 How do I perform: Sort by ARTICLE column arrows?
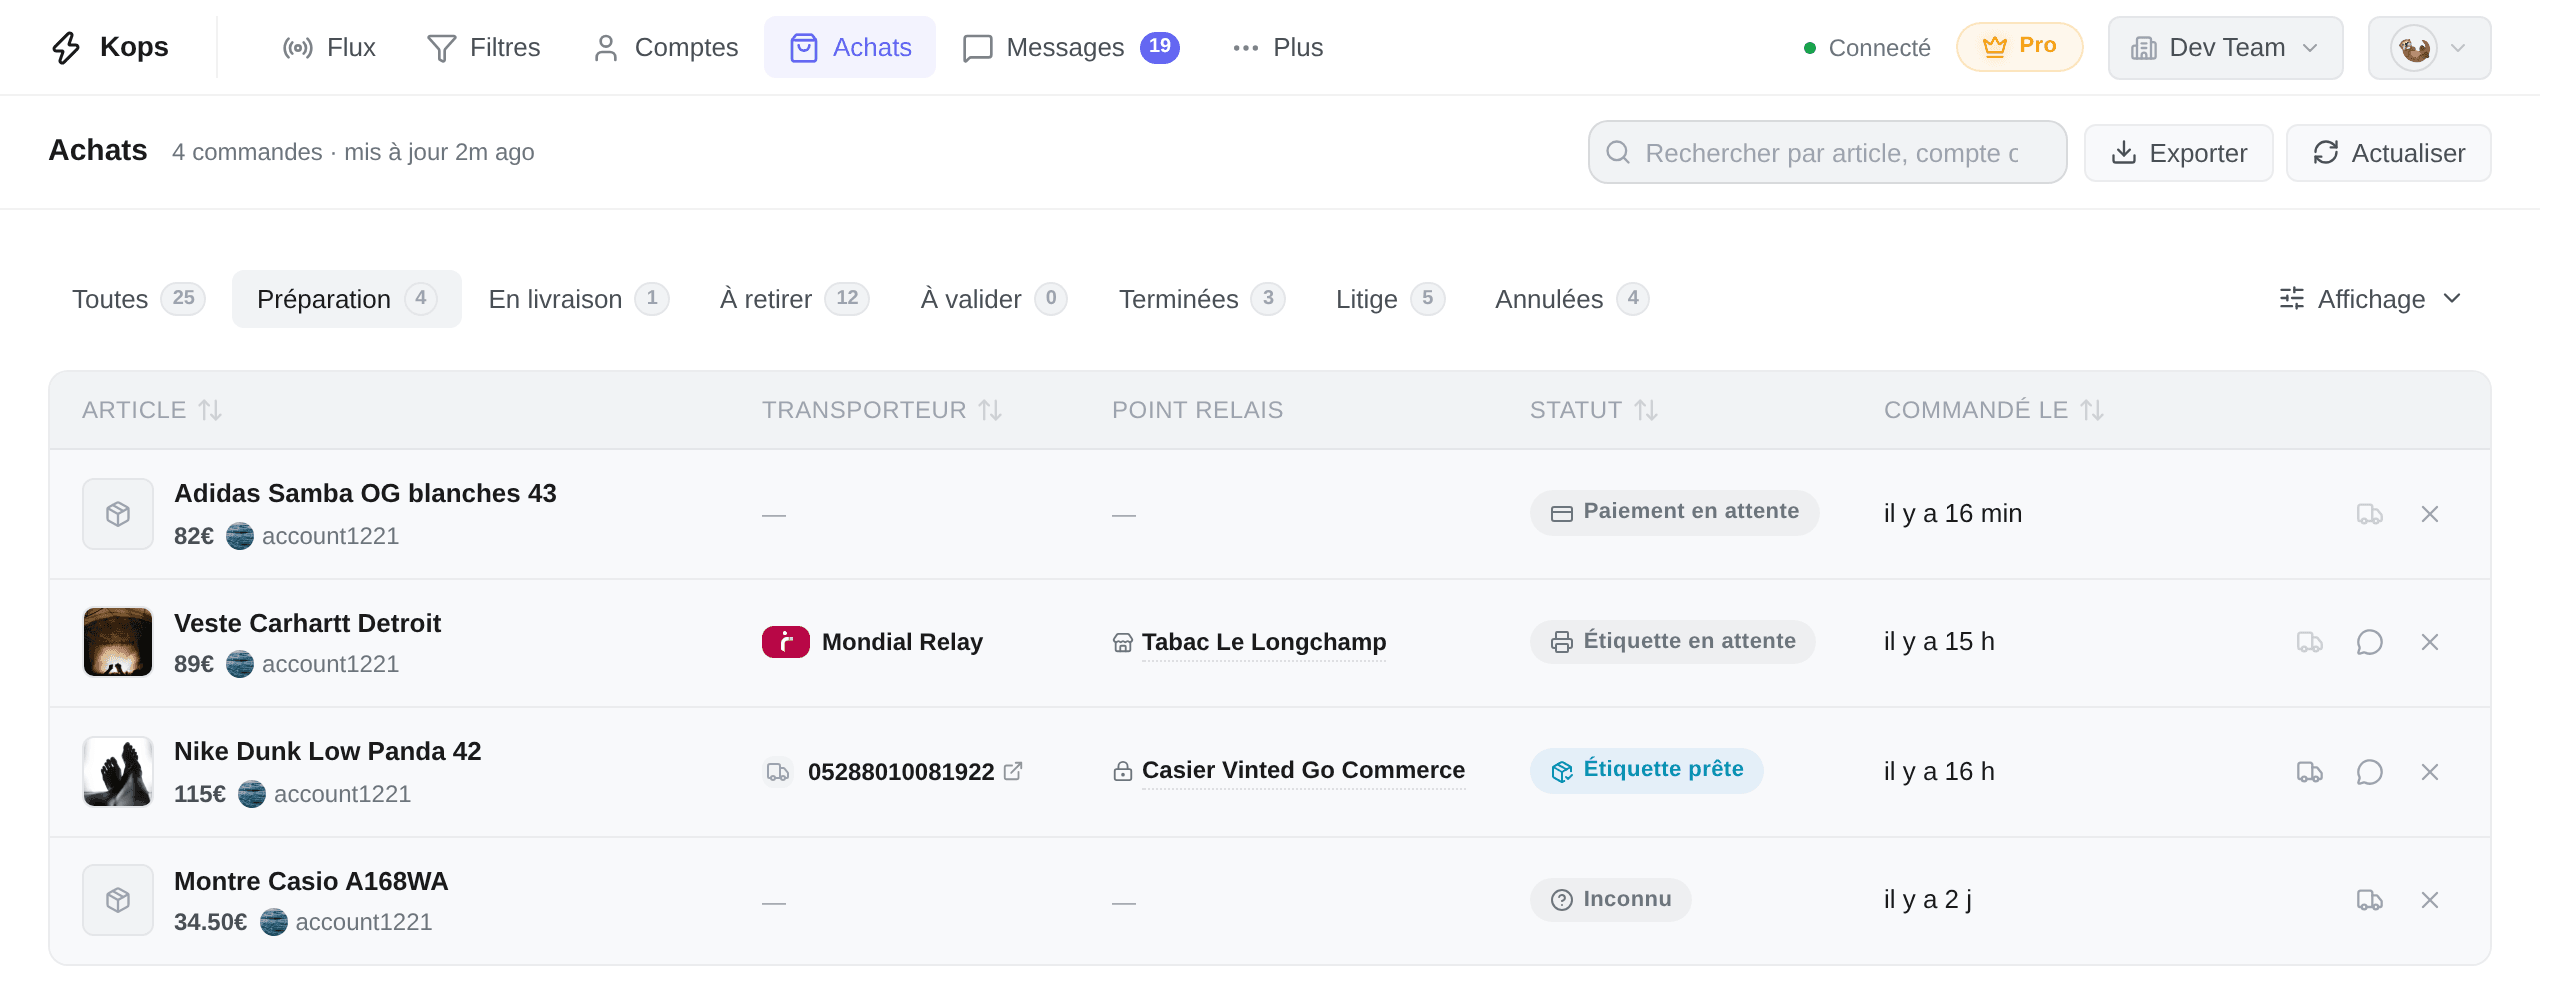(x=210, y=410)
